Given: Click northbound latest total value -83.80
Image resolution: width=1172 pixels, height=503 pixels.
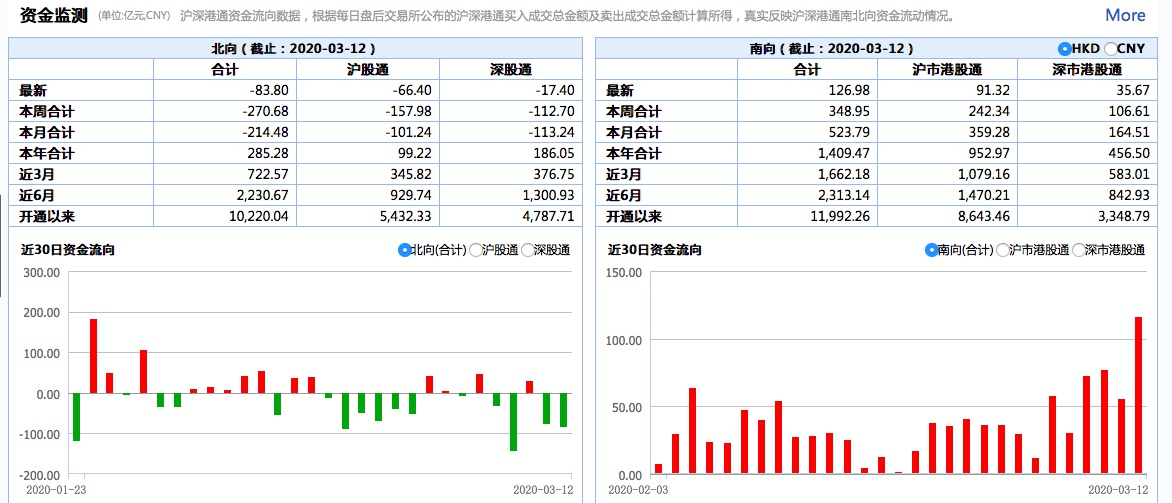Looking at the screenshot, I should point(269,90).
